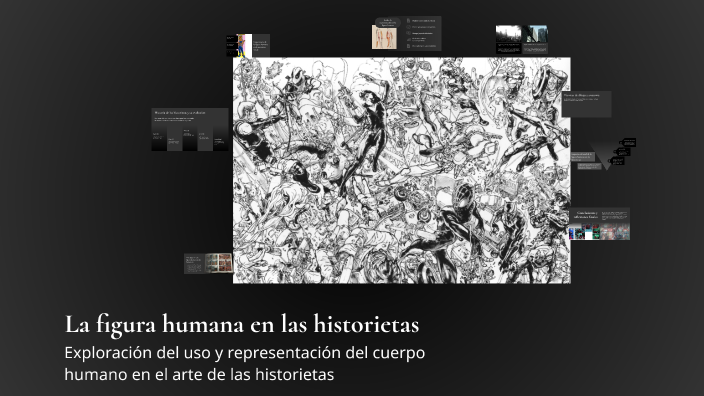
Task: Click the top black tag beside the triangle
Action: 628,142
